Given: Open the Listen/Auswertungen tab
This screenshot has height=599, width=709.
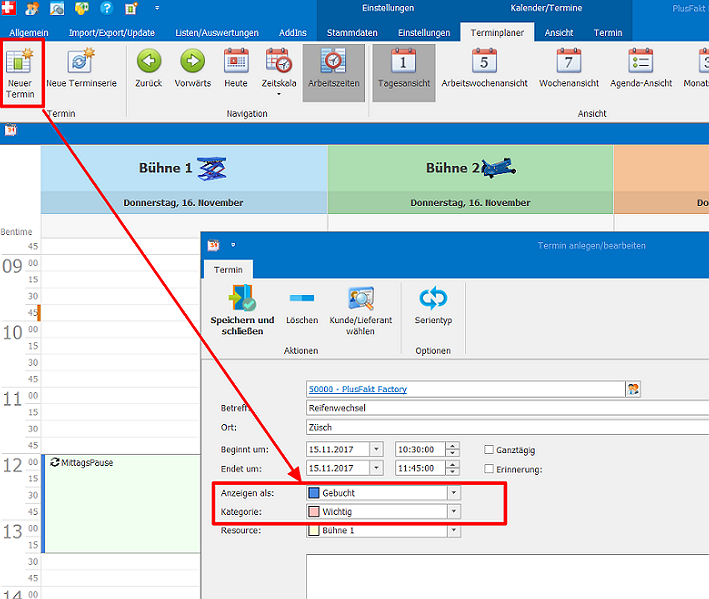Looking at the screenshot, I should tap(217, 33).
